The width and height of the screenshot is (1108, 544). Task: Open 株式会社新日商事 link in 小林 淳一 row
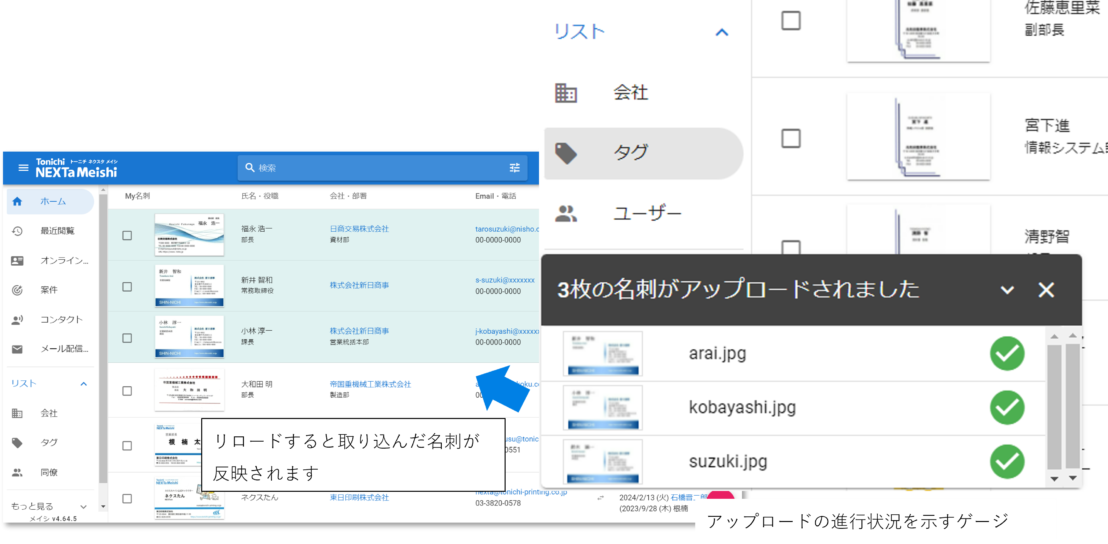coord(359,331)
